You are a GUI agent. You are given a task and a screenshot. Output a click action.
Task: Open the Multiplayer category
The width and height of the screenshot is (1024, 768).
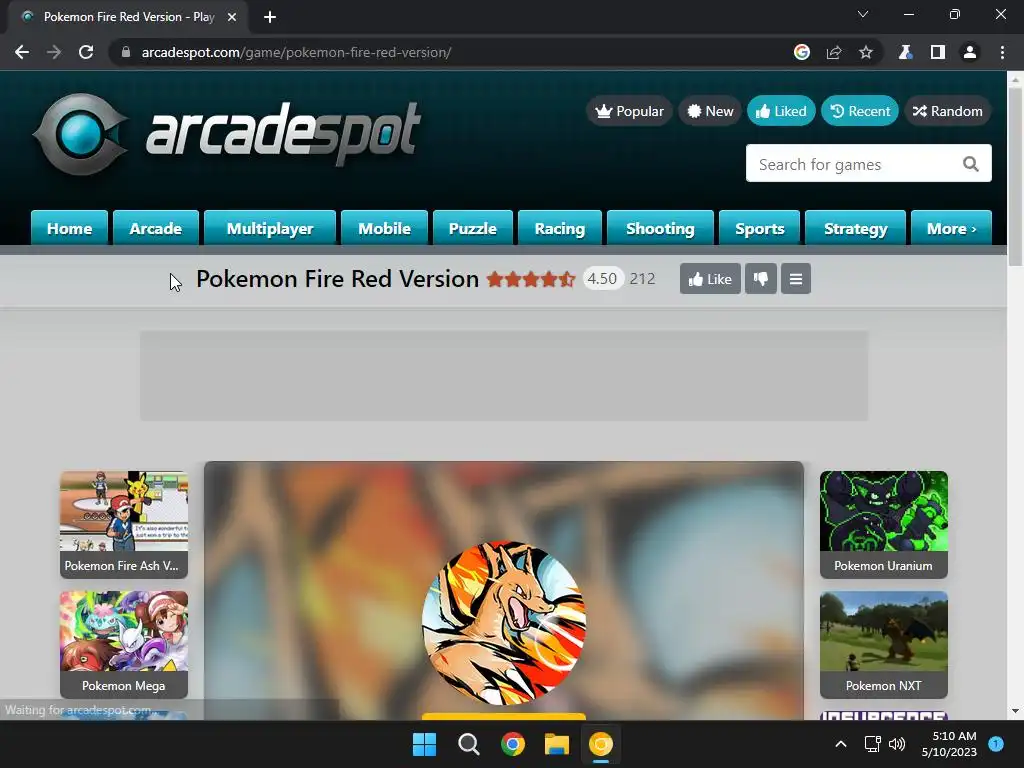coord(270,229)
